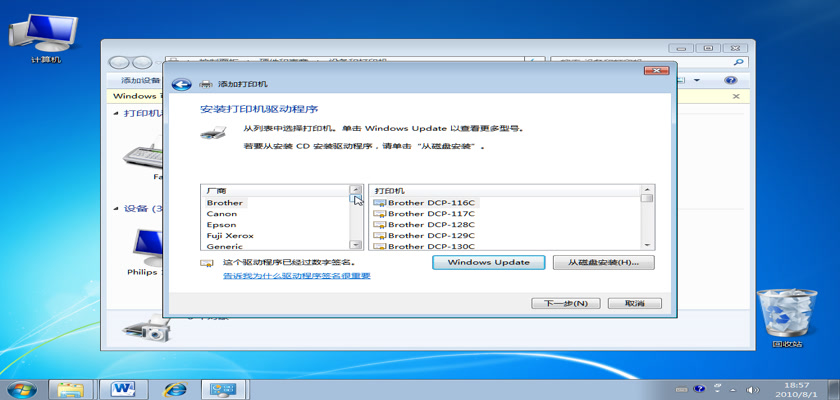
Task: Open the Recycle Bin on desktop
Action: point(787,318)
